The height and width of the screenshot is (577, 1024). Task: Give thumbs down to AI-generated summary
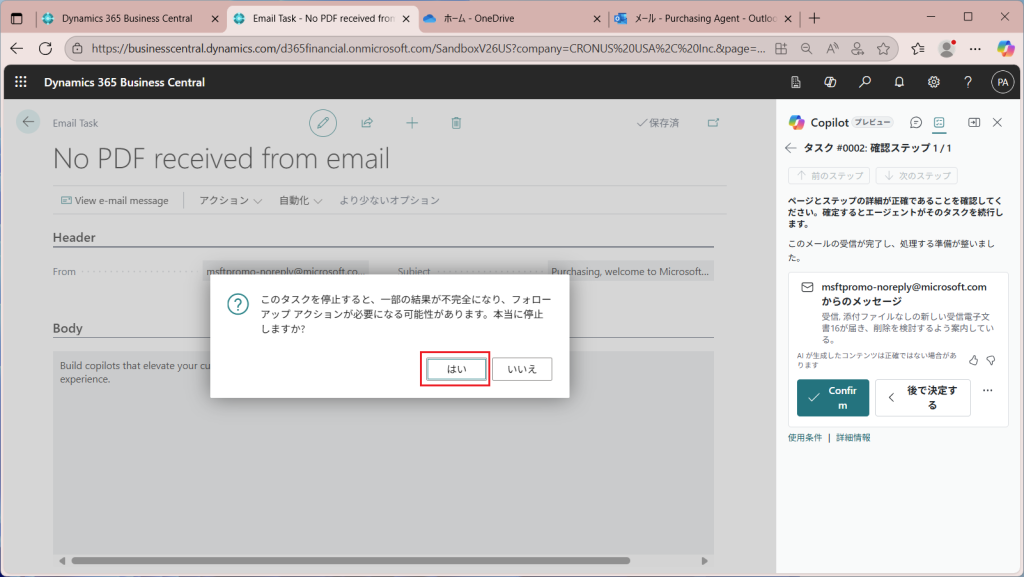click(x=991, y=360)
